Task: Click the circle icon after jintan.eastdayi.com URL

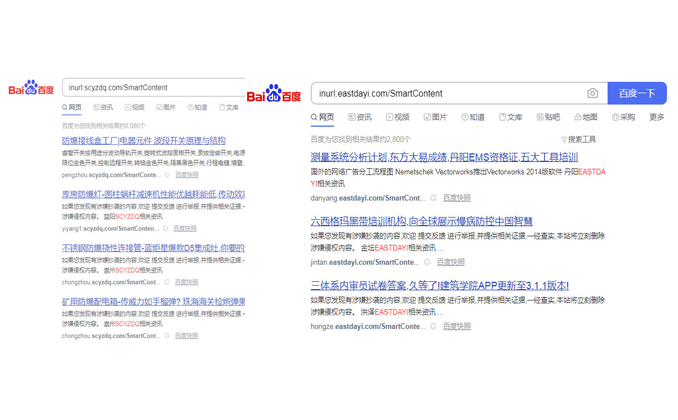Action: (x=427, y=262)
